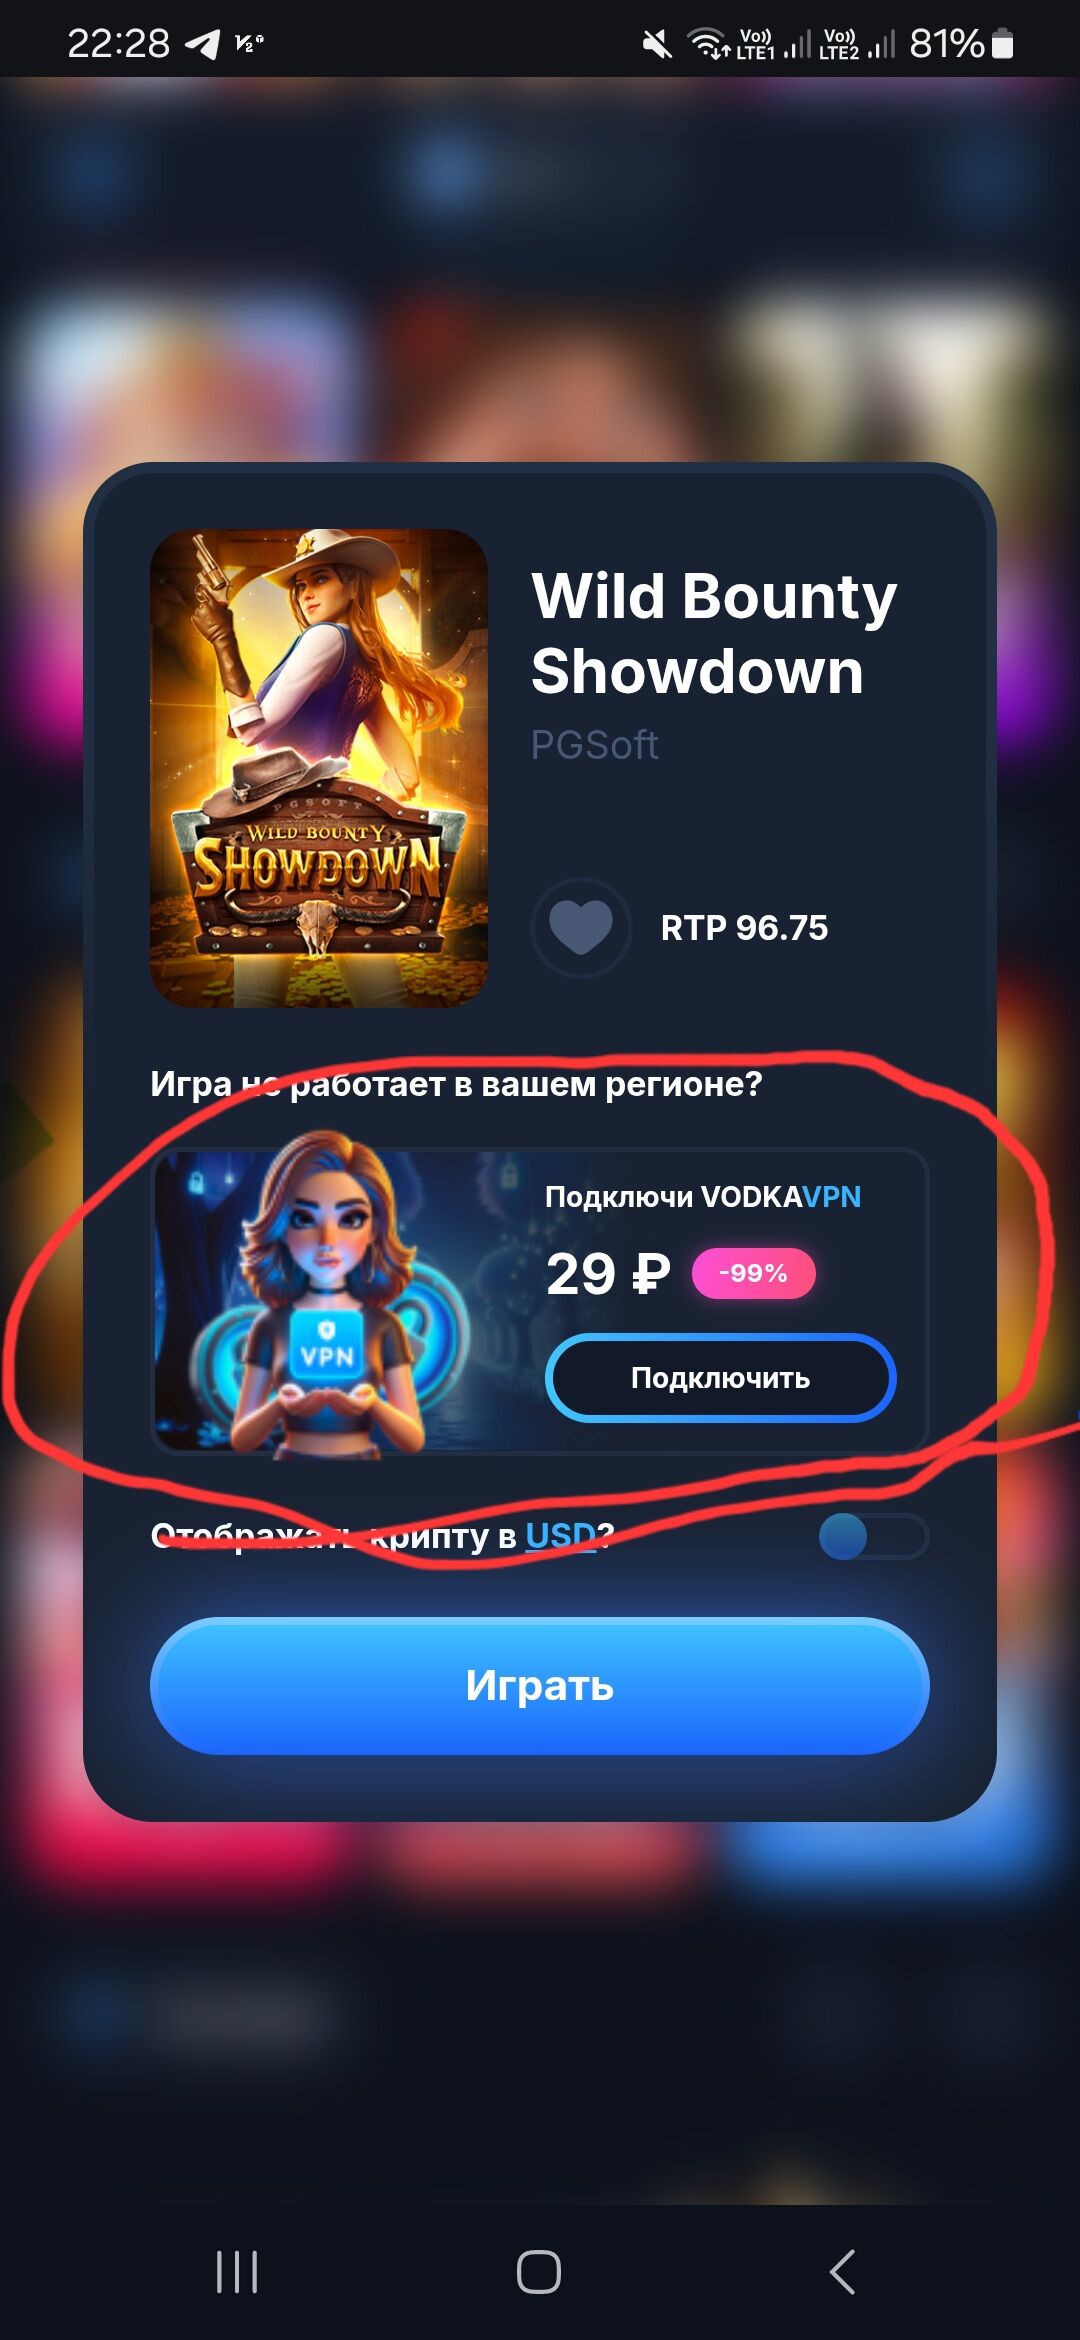This screenshot has height=2340, width=1080.
Task: Tap the Подключи VODKAVPN heading text
Action: click(x=703, y=1197)
